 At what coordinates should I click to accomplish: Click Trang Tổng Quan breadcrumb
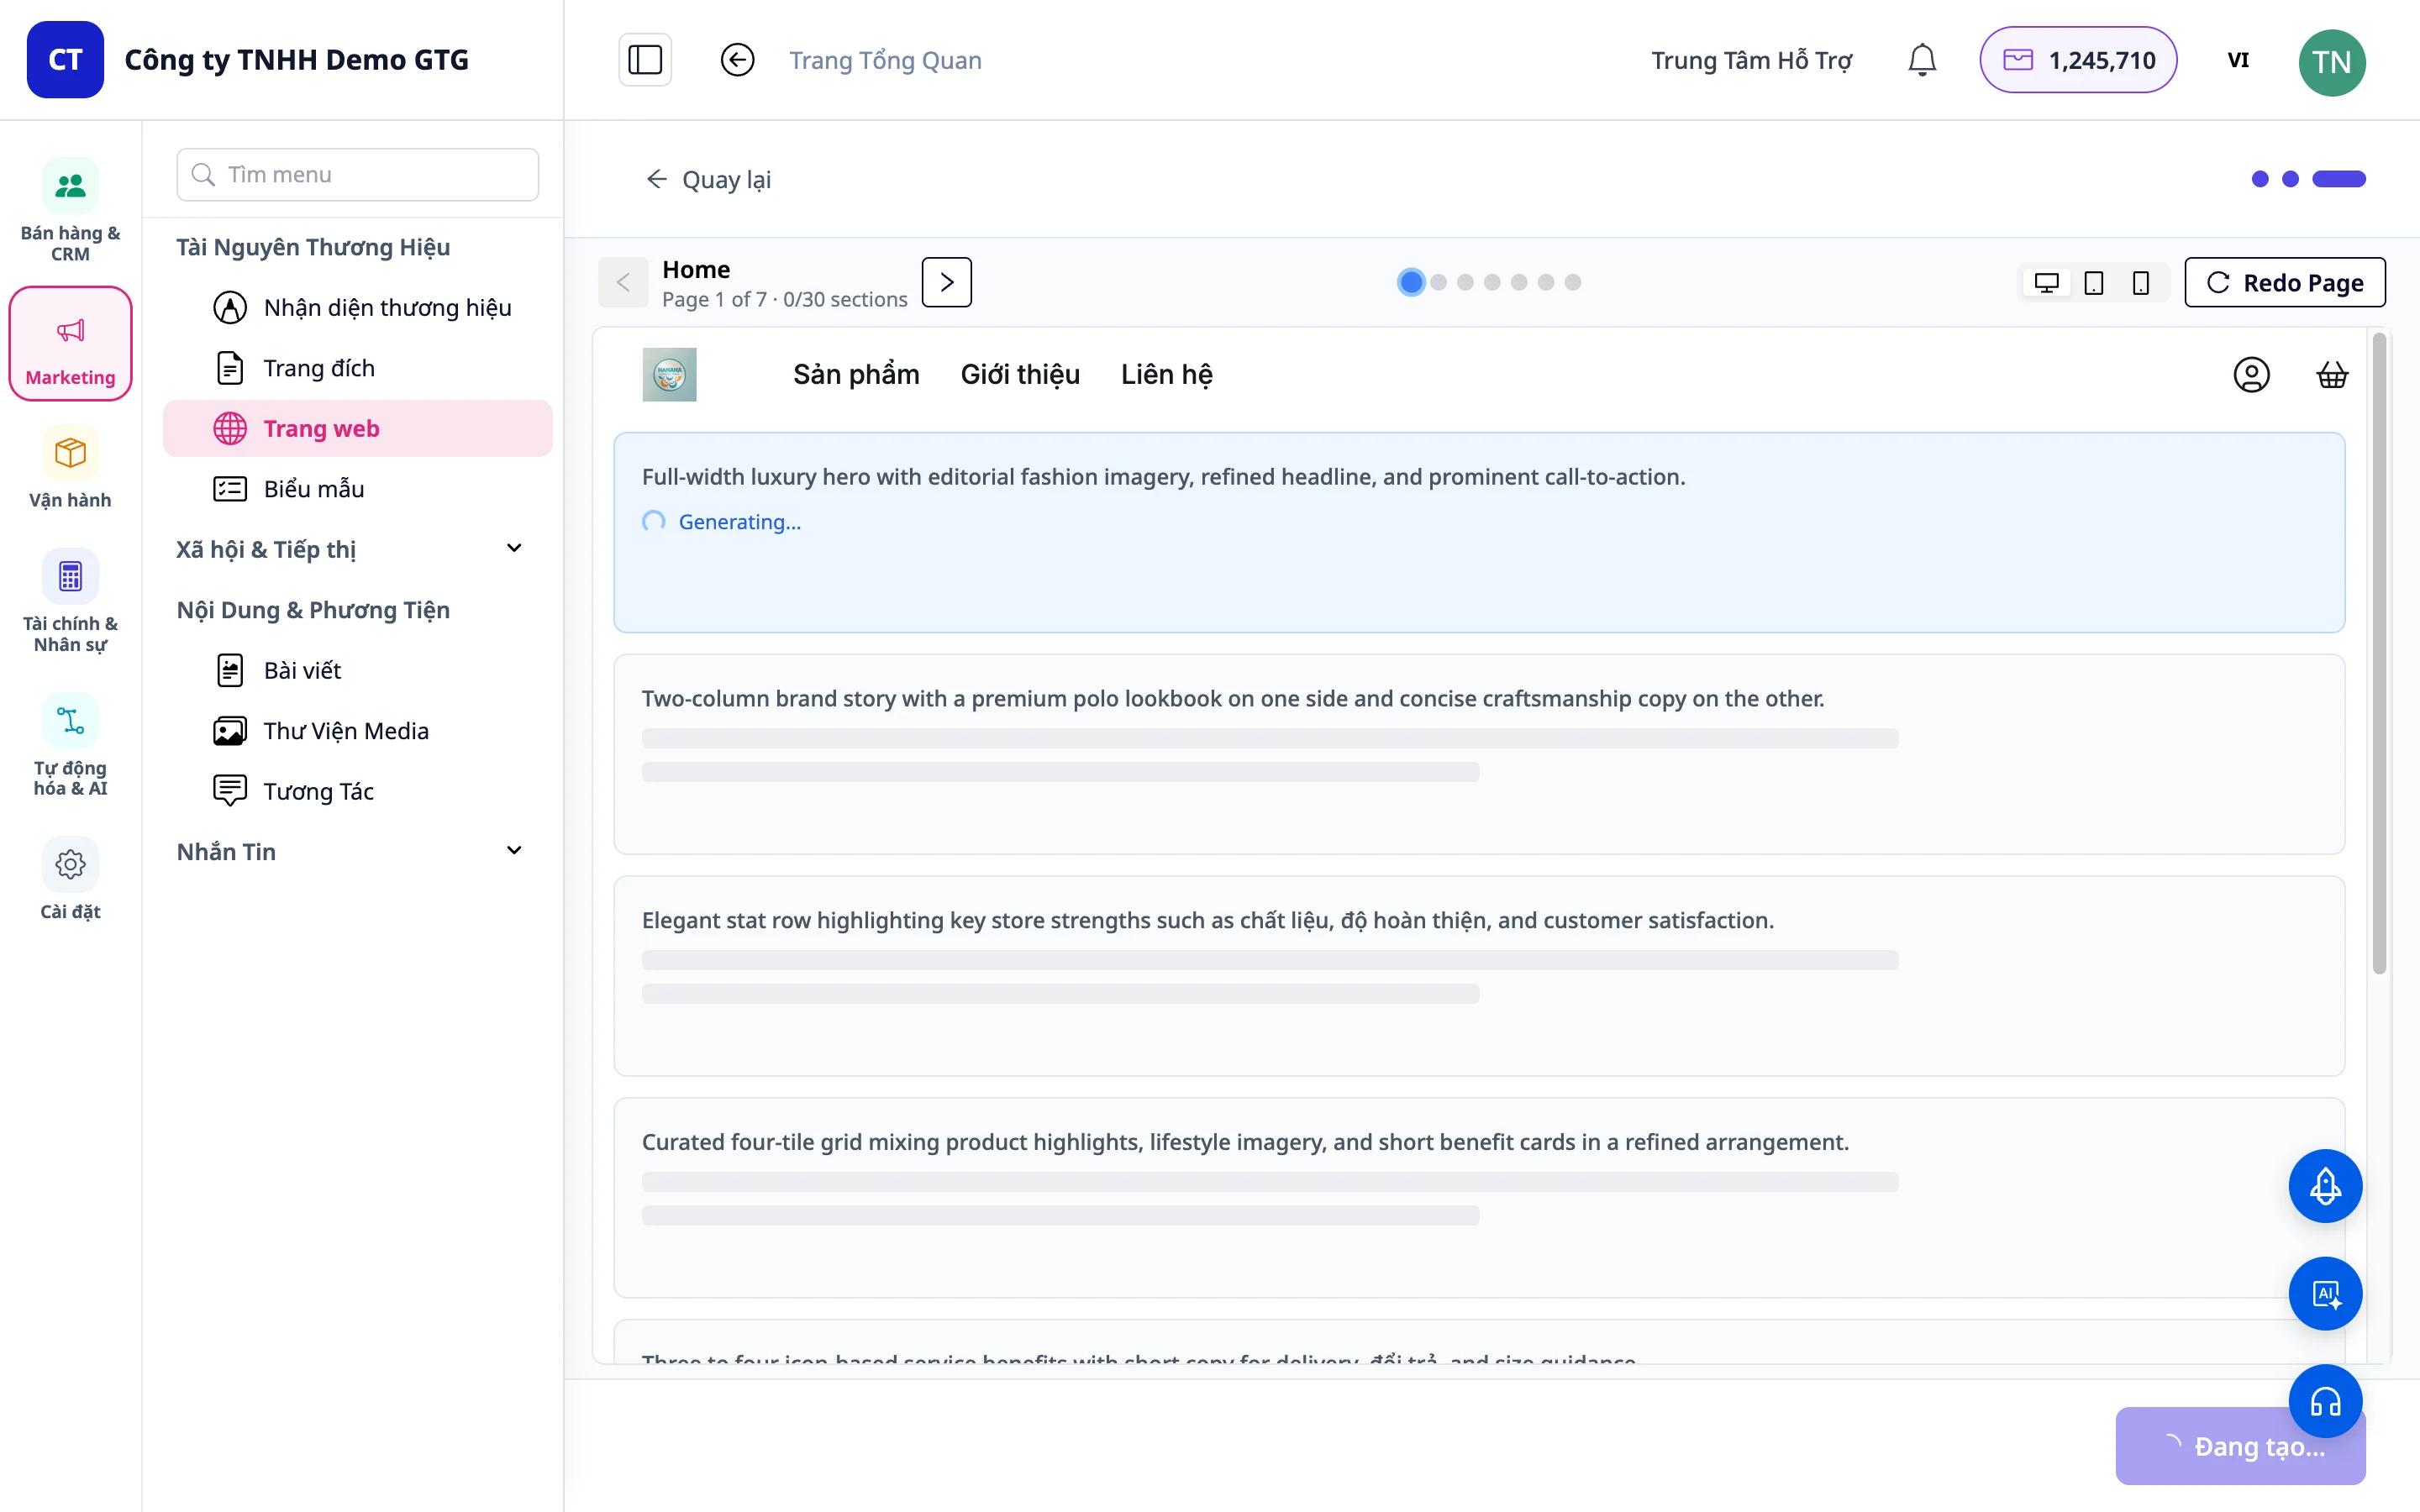[x=885, y=61]
